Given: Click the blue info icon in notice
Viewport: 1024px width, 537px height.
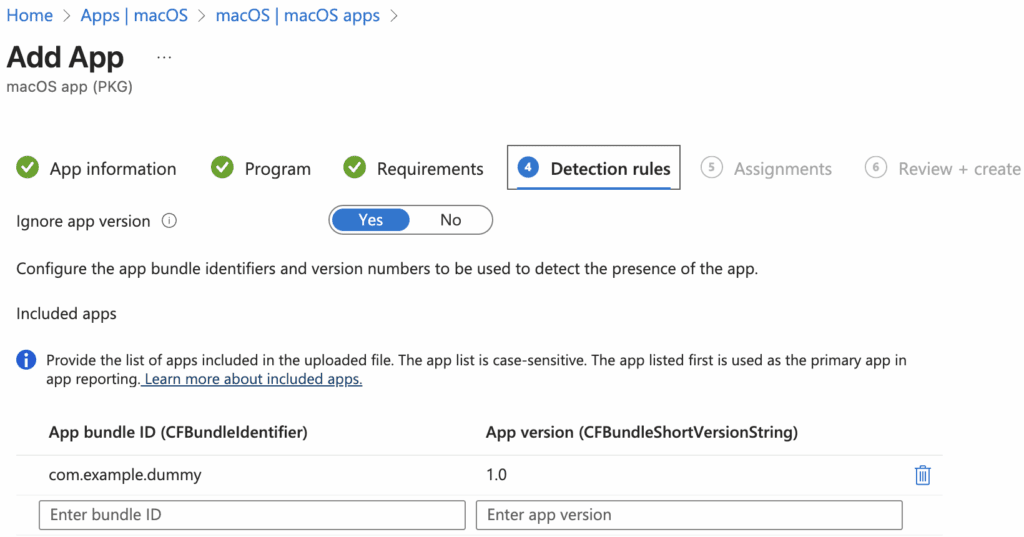Looking at the screenshot, I should coord(27,360).
